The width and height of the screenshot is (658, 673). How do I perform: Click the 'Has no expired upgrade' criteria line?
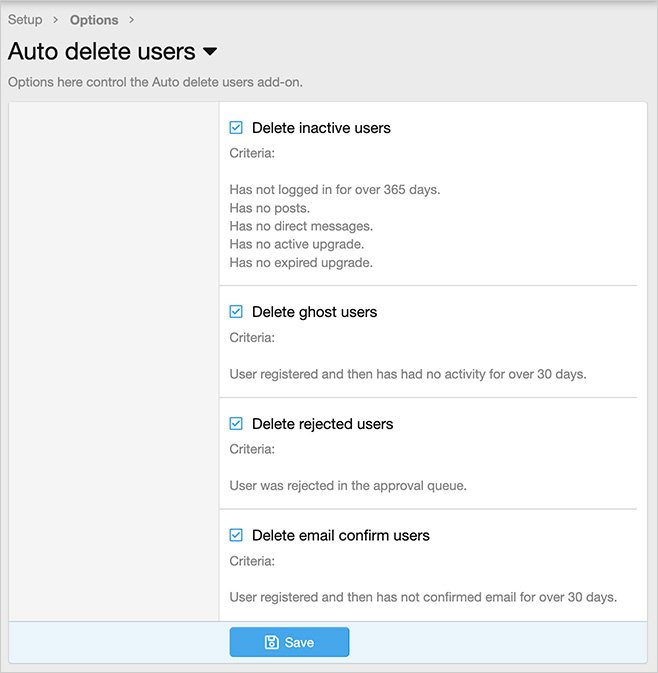click(x=300, y=262)
